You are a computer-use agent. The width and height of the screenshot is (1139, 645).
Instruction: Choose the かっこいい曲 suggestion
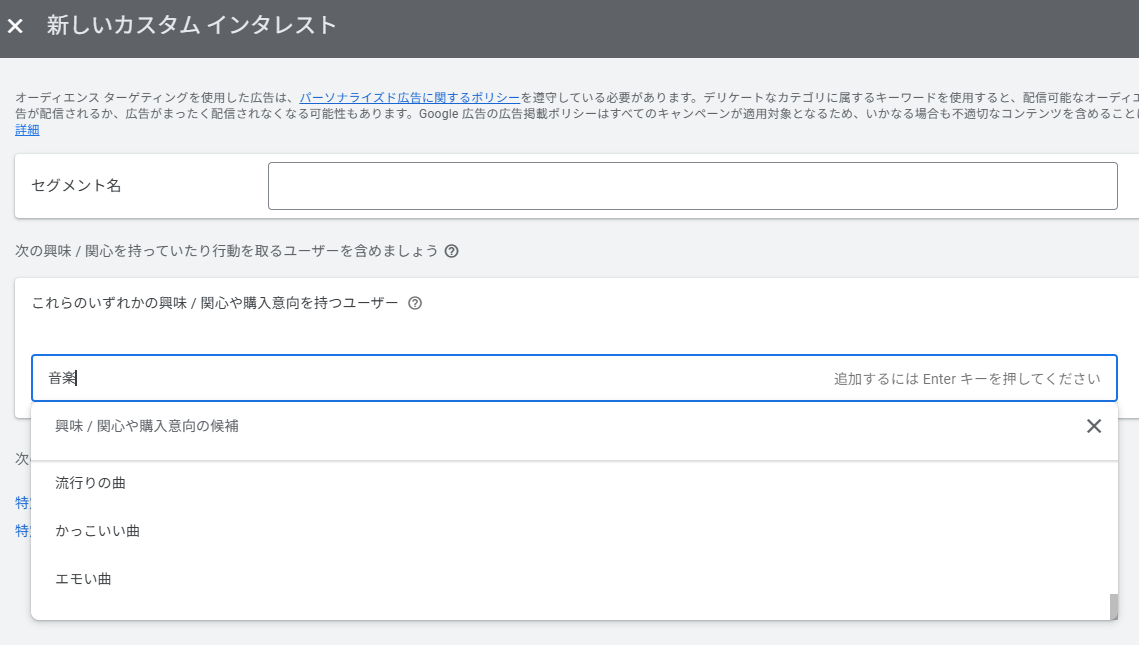98,531
